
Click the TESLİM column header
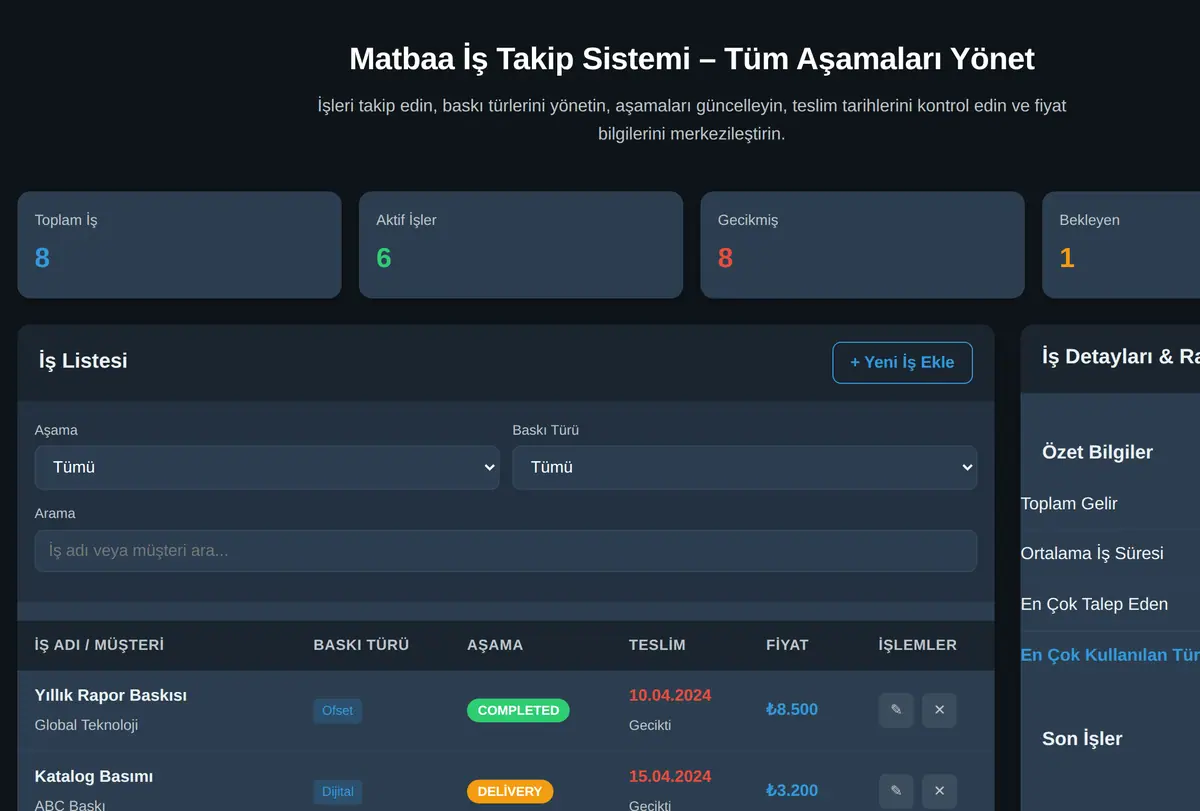(657, 645)
